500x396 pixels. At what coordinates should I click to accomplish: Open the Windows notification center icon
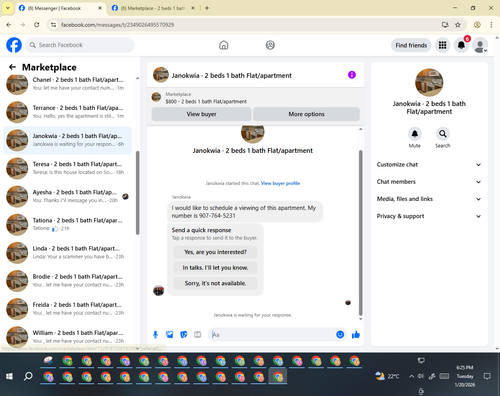(487, 376)
